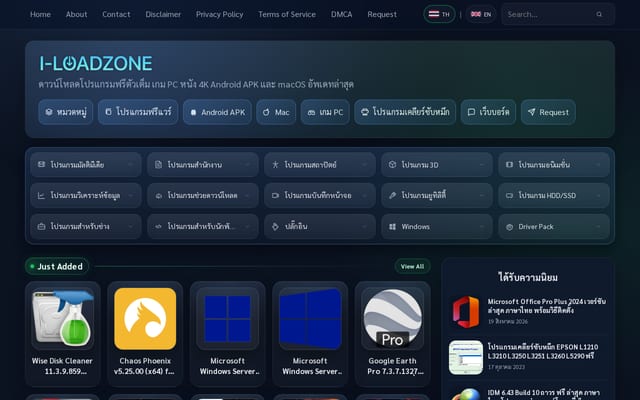
Task: Open Mac section via the apple icon
Action: [x=266, y=112]
